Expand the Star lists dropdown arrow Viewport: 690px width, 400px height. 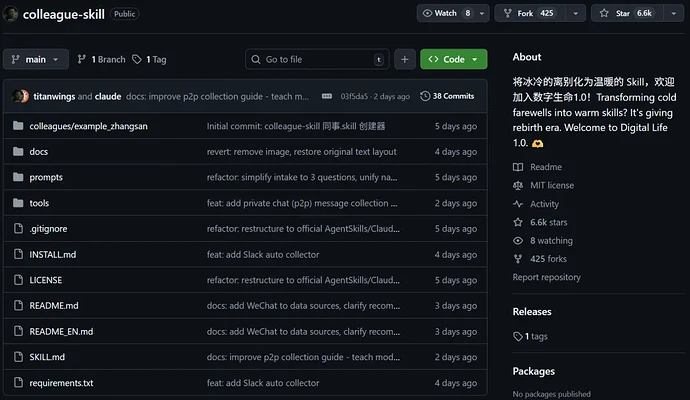[x=674, y=13]
